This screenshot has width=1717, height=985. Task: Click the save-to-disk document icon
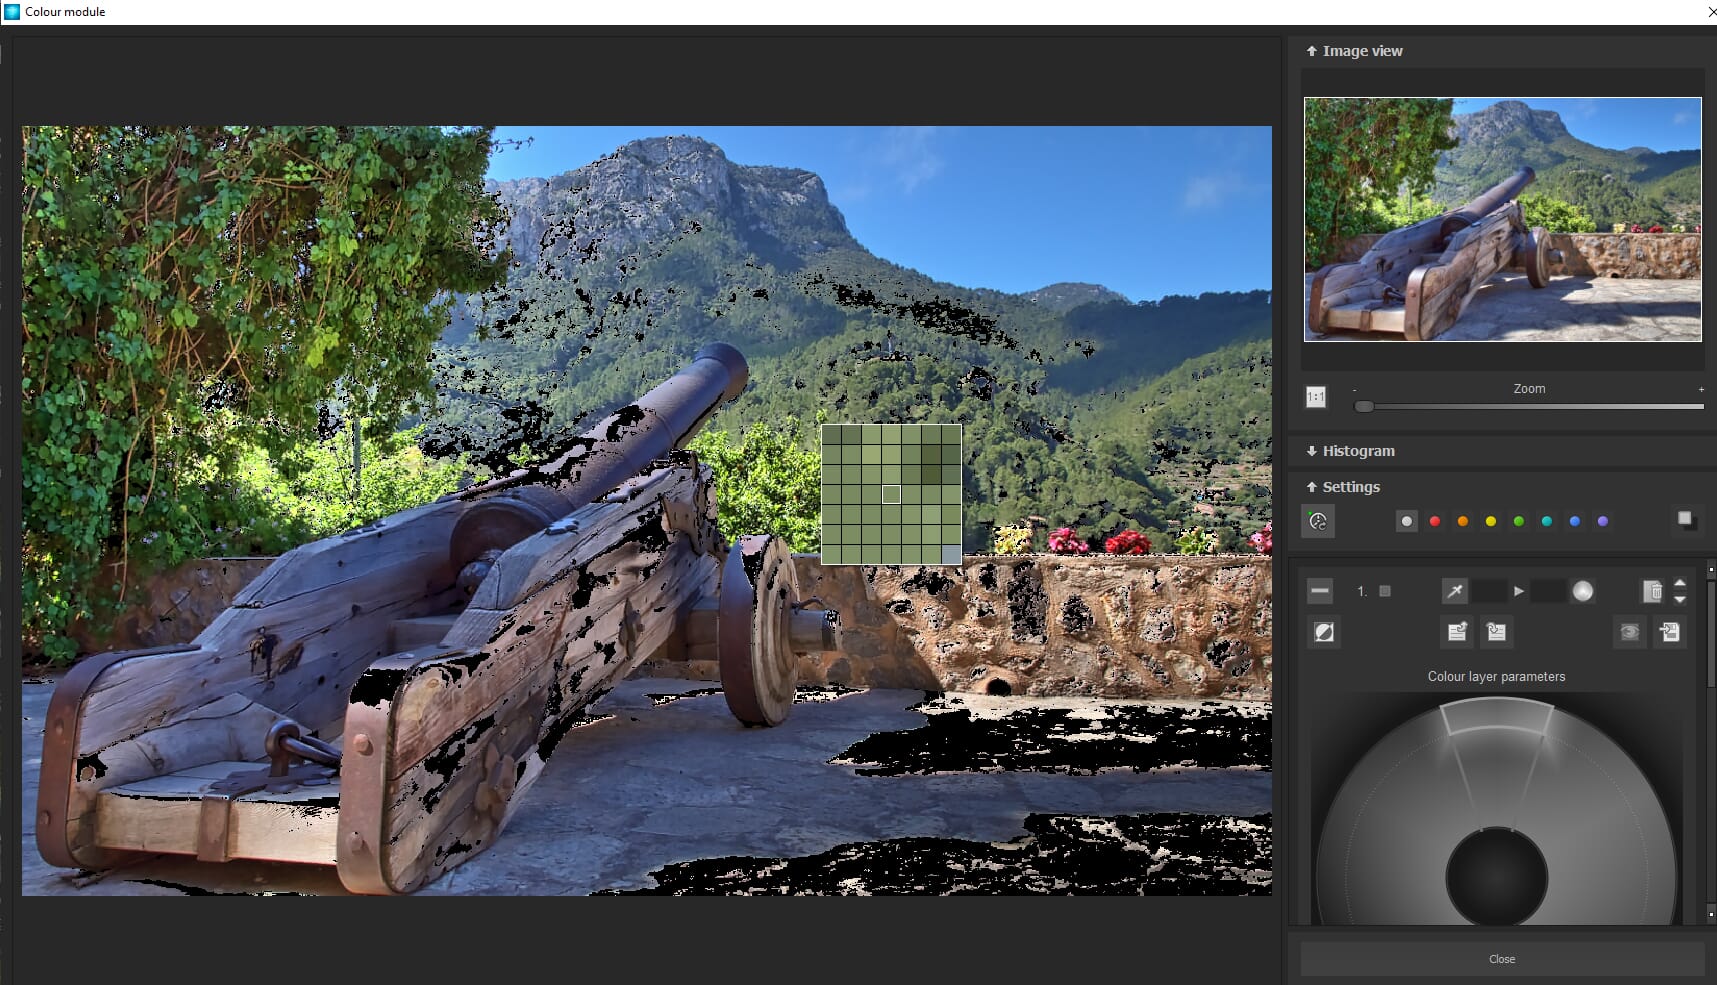[x=1670, y=632]
